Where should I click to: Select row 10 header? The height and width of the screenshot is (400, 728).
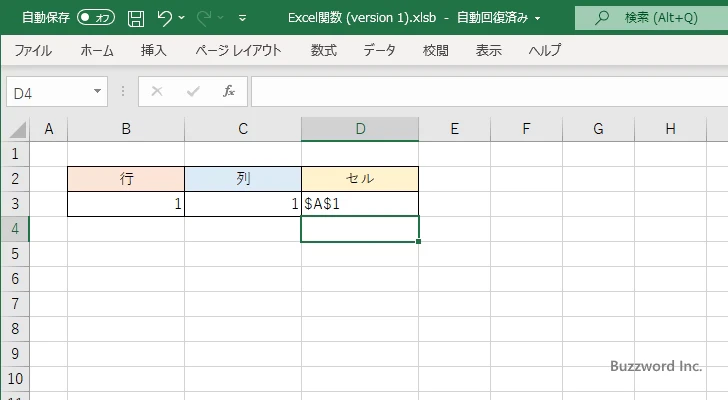click(15, 379)
